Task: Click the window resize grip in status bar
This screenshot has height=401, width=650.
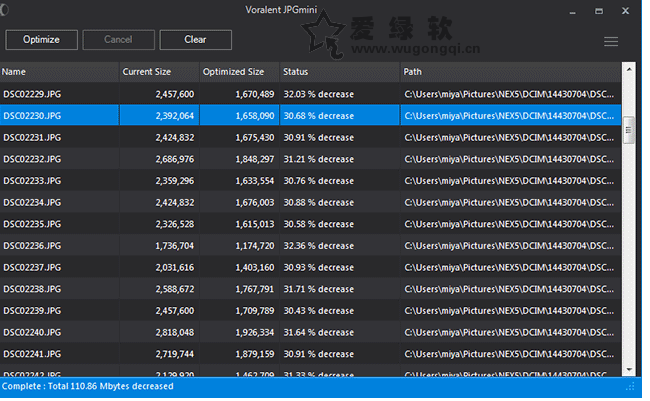Action: (x=631, y=387)
